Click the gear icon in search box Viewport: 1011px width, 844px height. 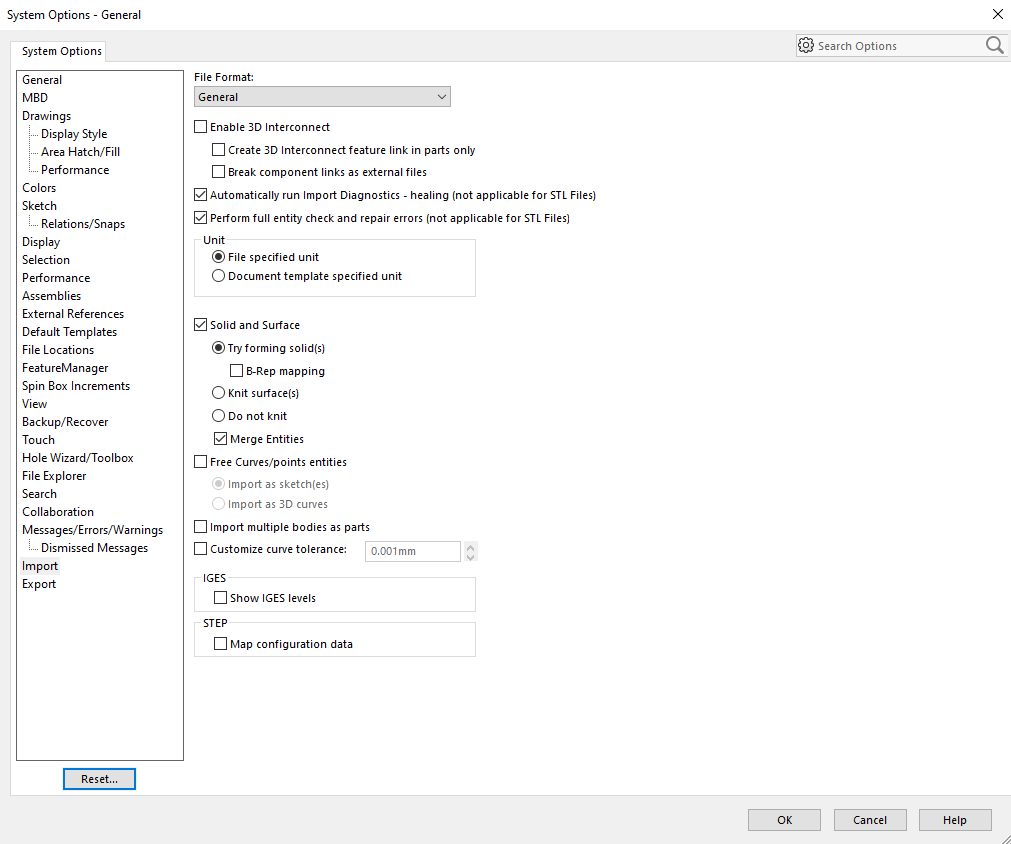tap(806, 45)
